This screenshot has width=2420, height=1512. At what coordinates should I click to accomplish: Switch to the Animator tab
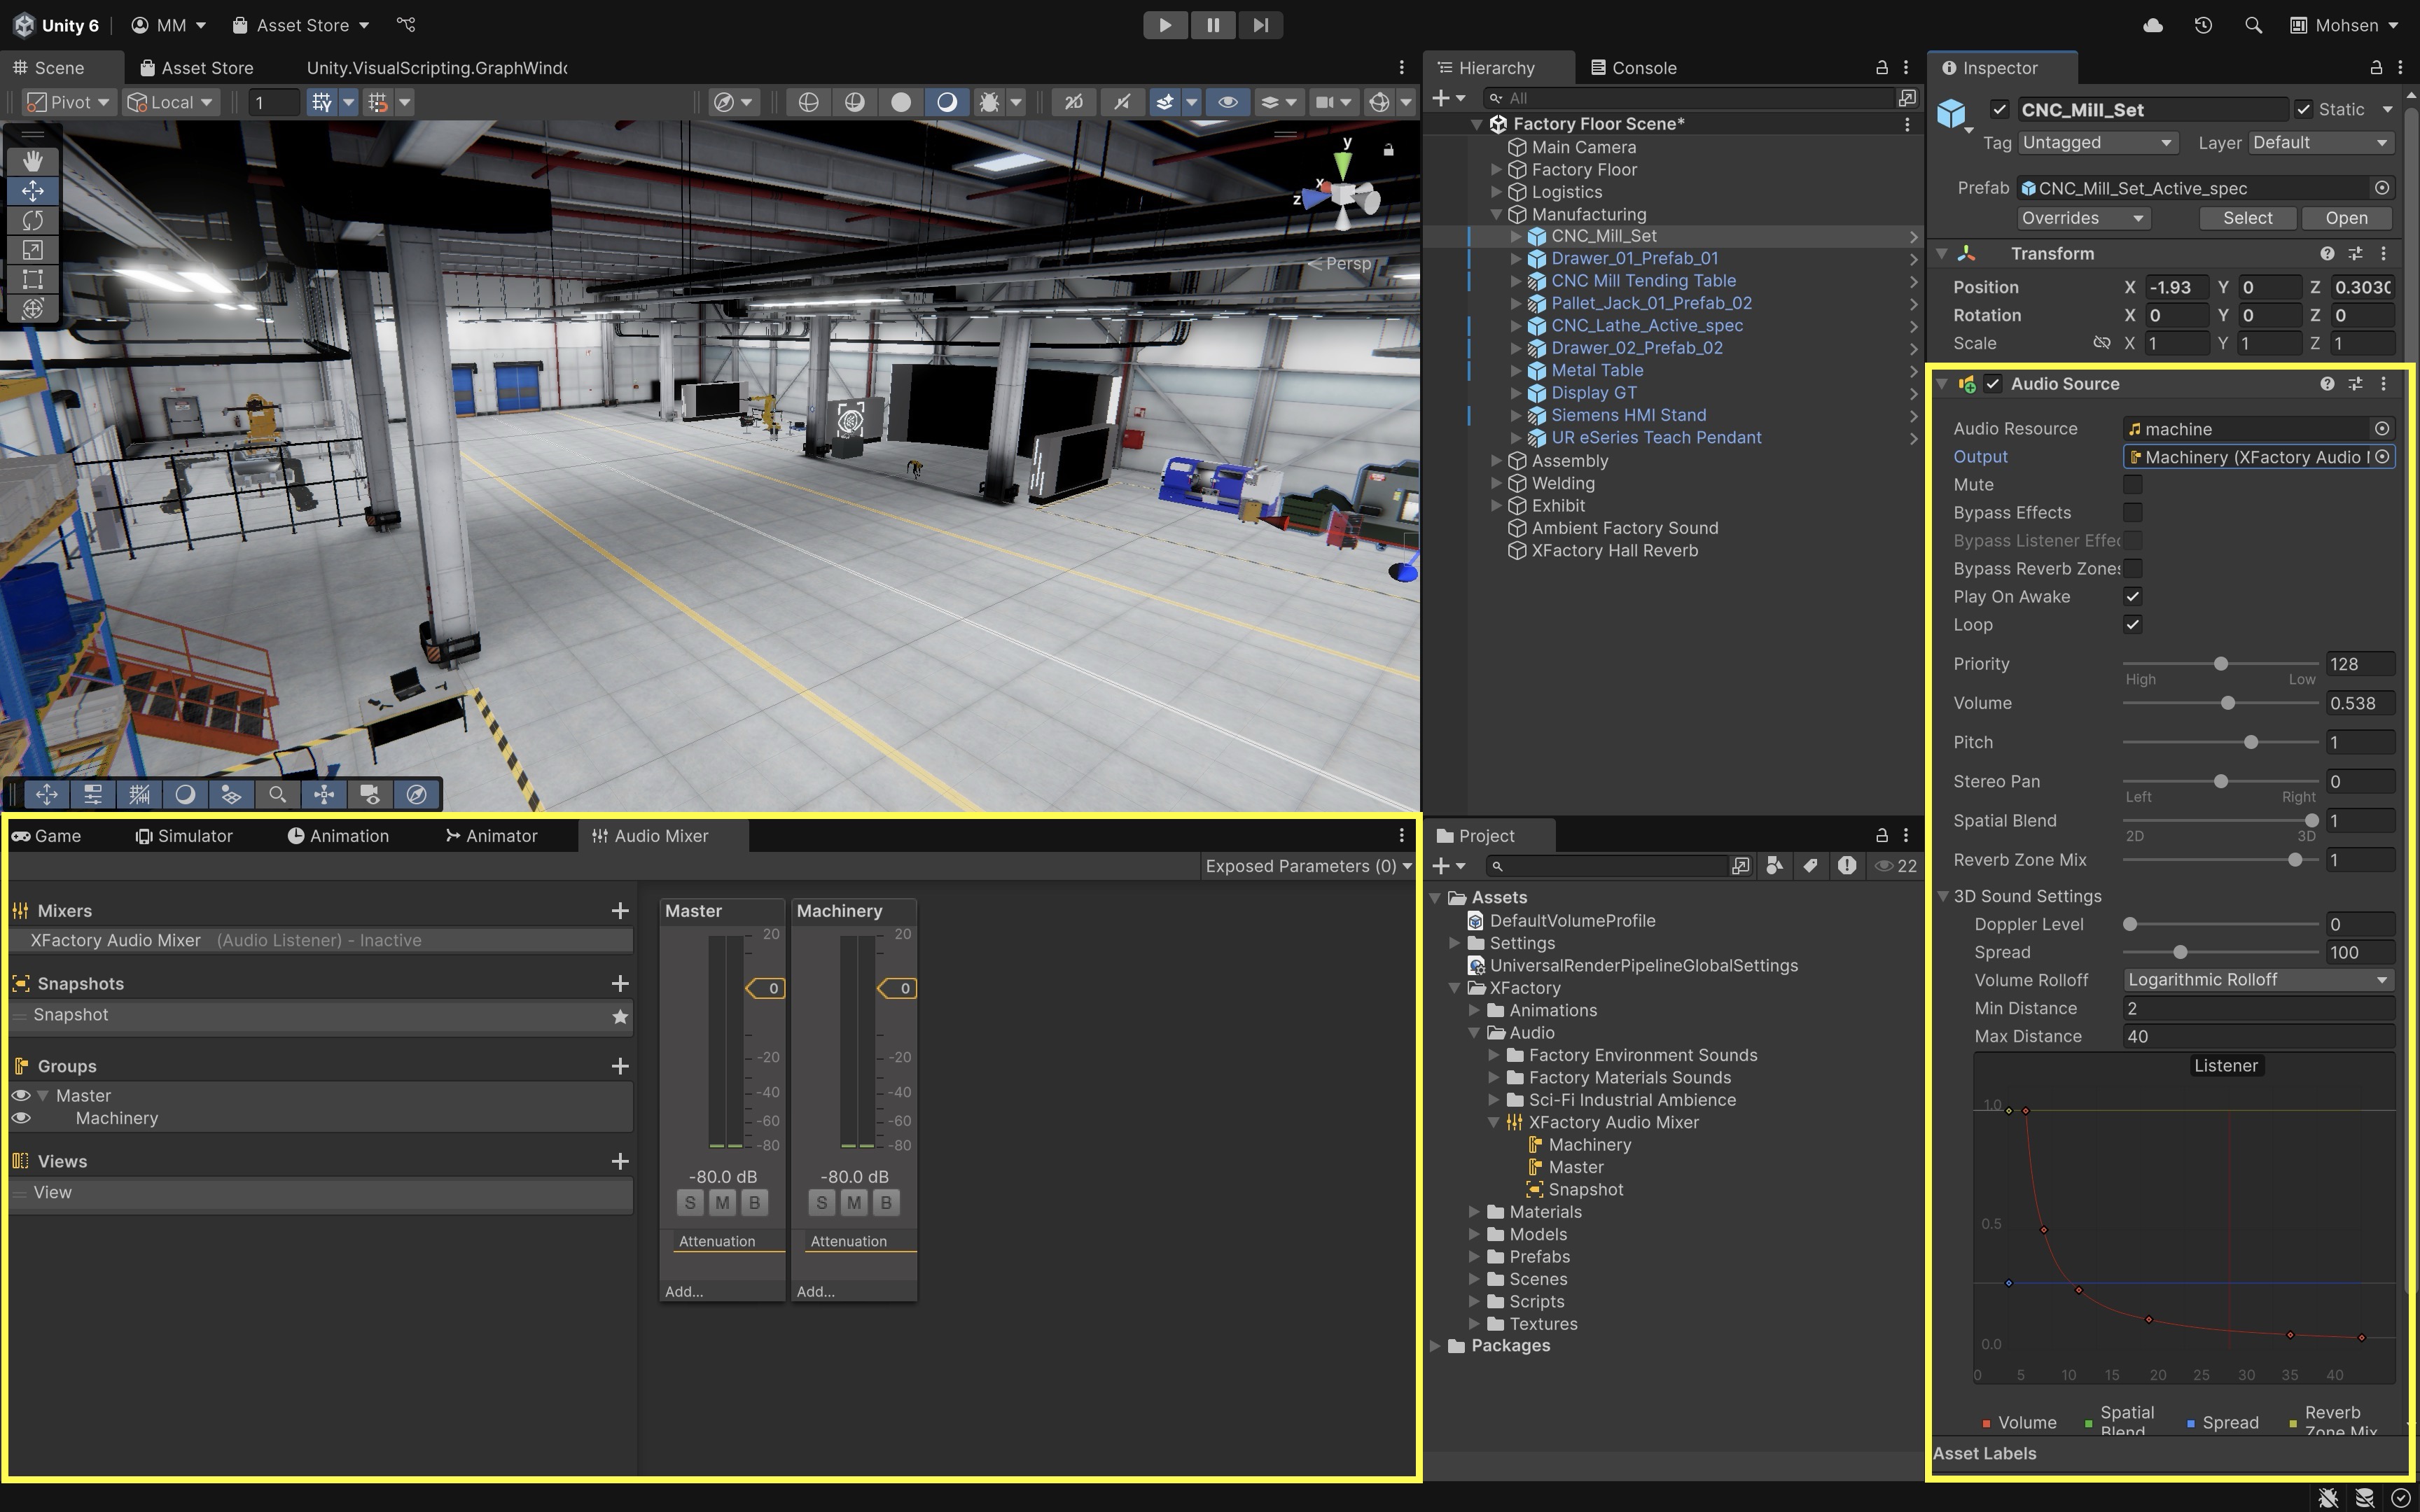coord(492,836)
